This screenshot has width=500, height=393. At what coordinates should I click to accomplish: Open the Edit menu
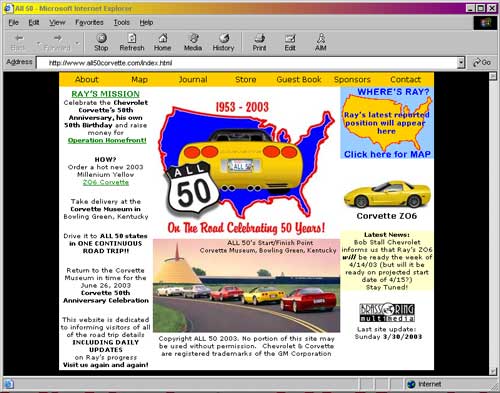pos(34,22)
